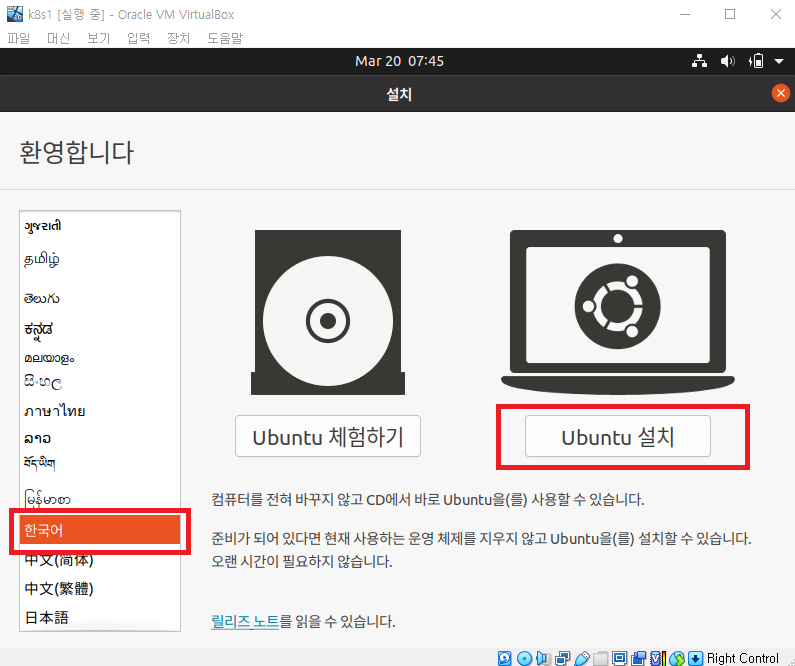Select the Tibetan language entry in the list
The image size is (795, 666).
100,463
